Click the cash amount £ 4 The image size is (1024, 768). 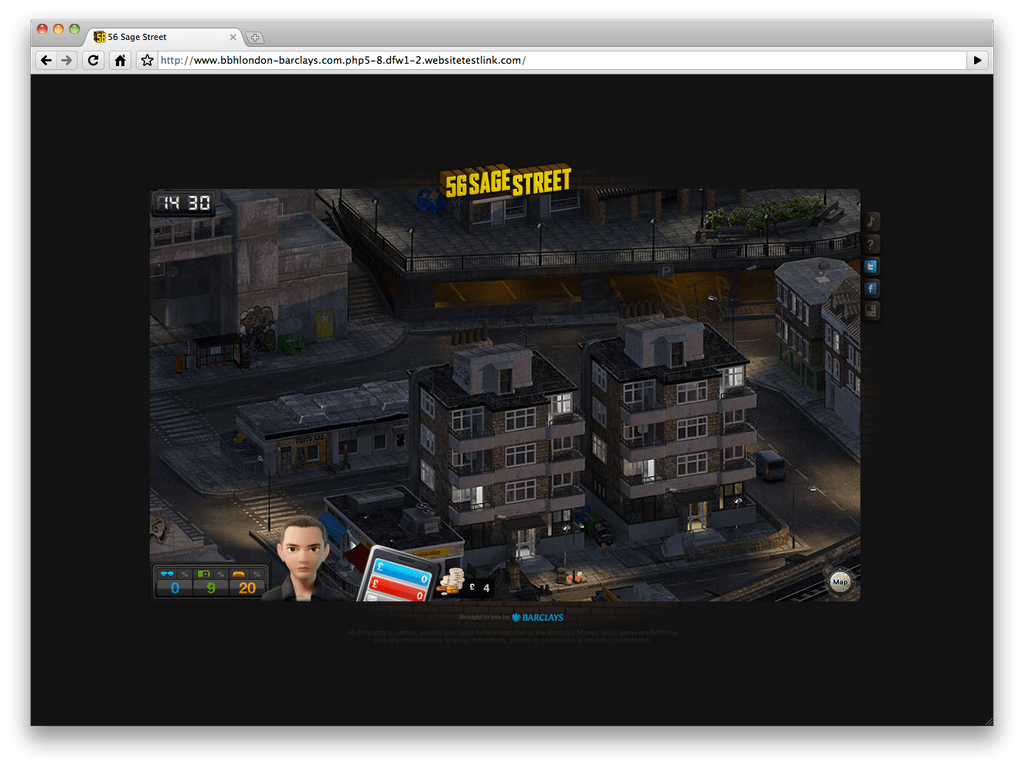click(x=479, y=588)
